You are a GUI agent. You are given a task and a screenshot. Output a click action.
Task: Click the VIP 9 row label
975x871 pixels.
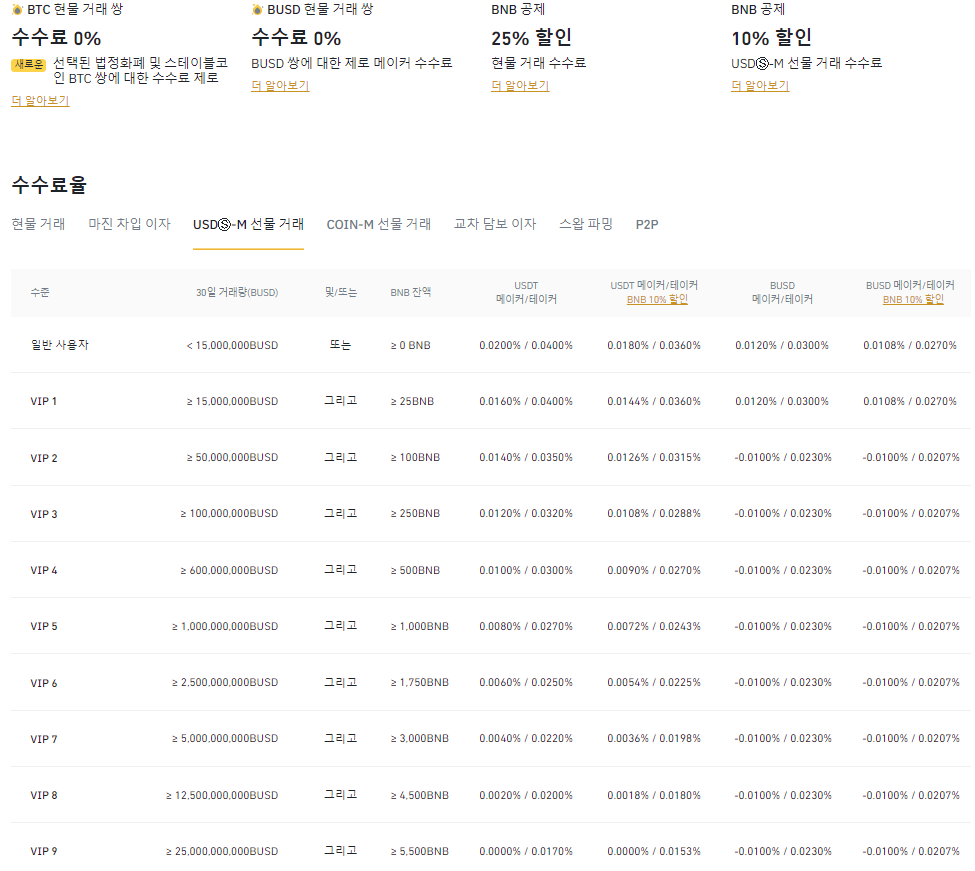point(44,852)
